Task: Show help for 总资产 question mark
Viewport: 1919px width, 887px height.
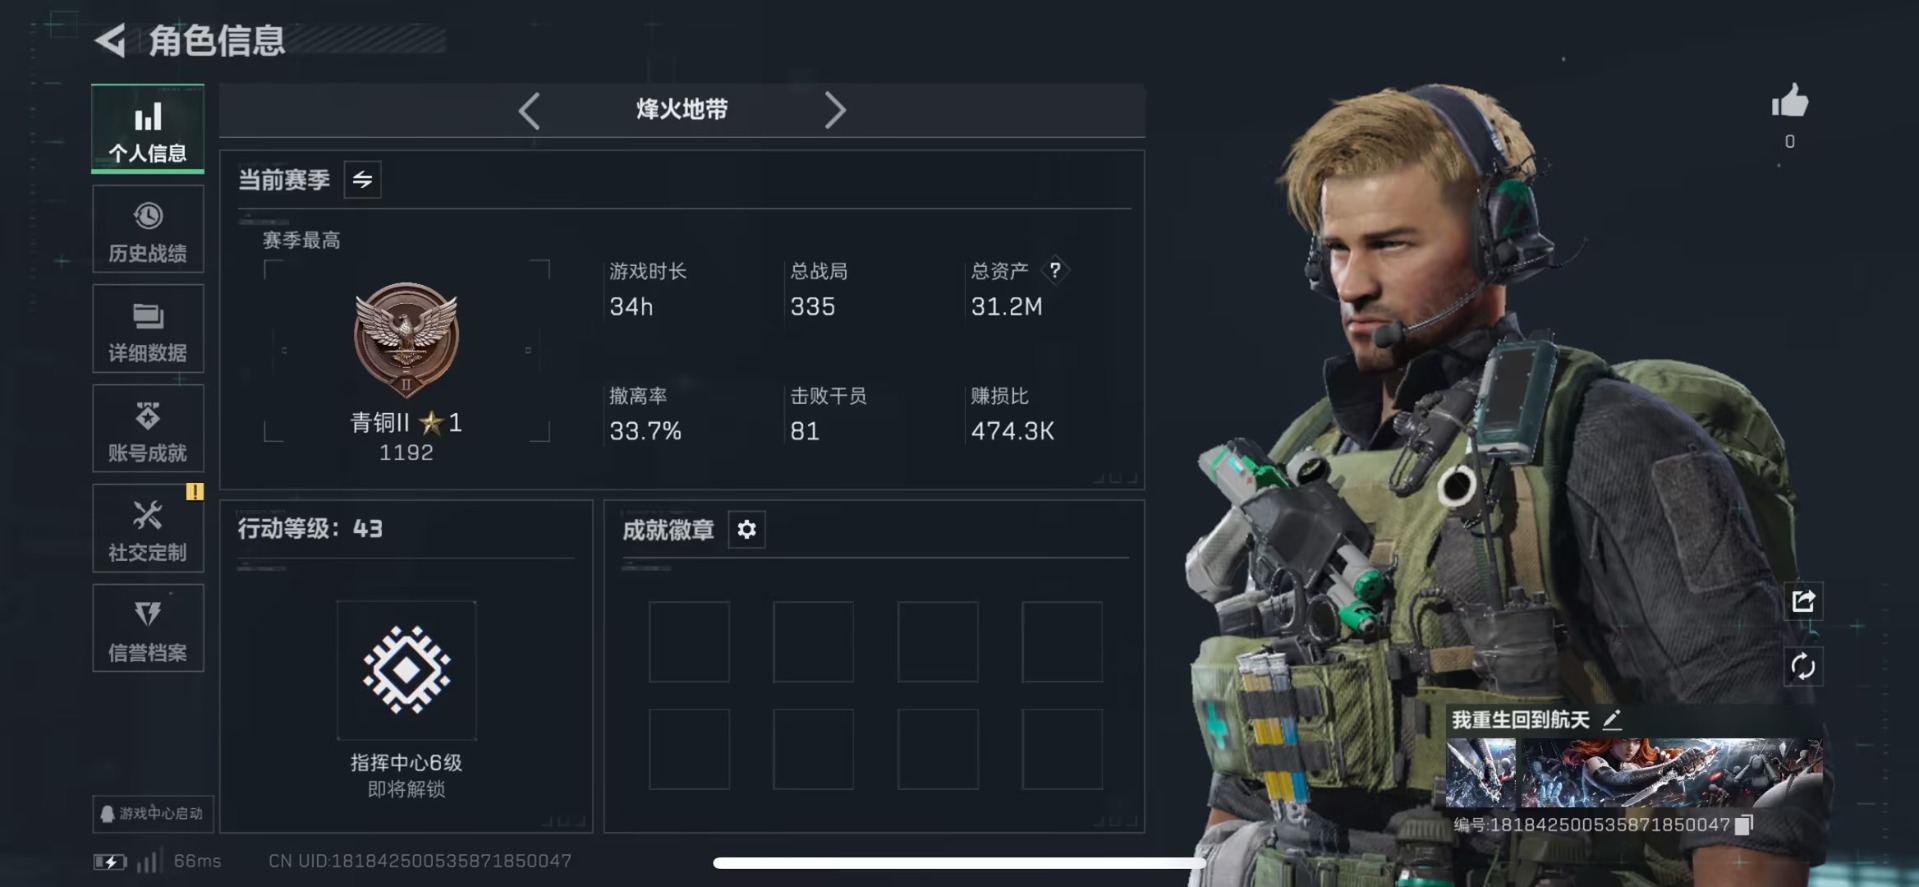Action: click(1054, 270)
